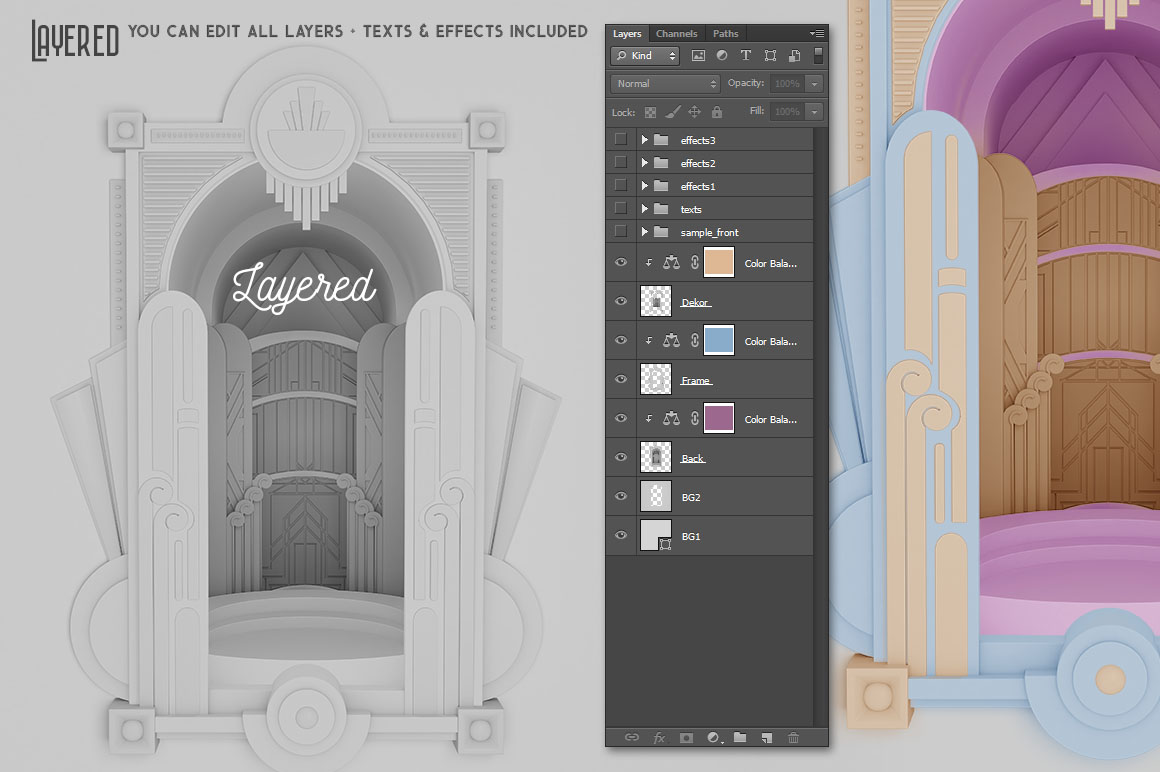Screen dimensions: 1160x772
Task: Select the Frame layer by name
Action: [x=696, y=380]
